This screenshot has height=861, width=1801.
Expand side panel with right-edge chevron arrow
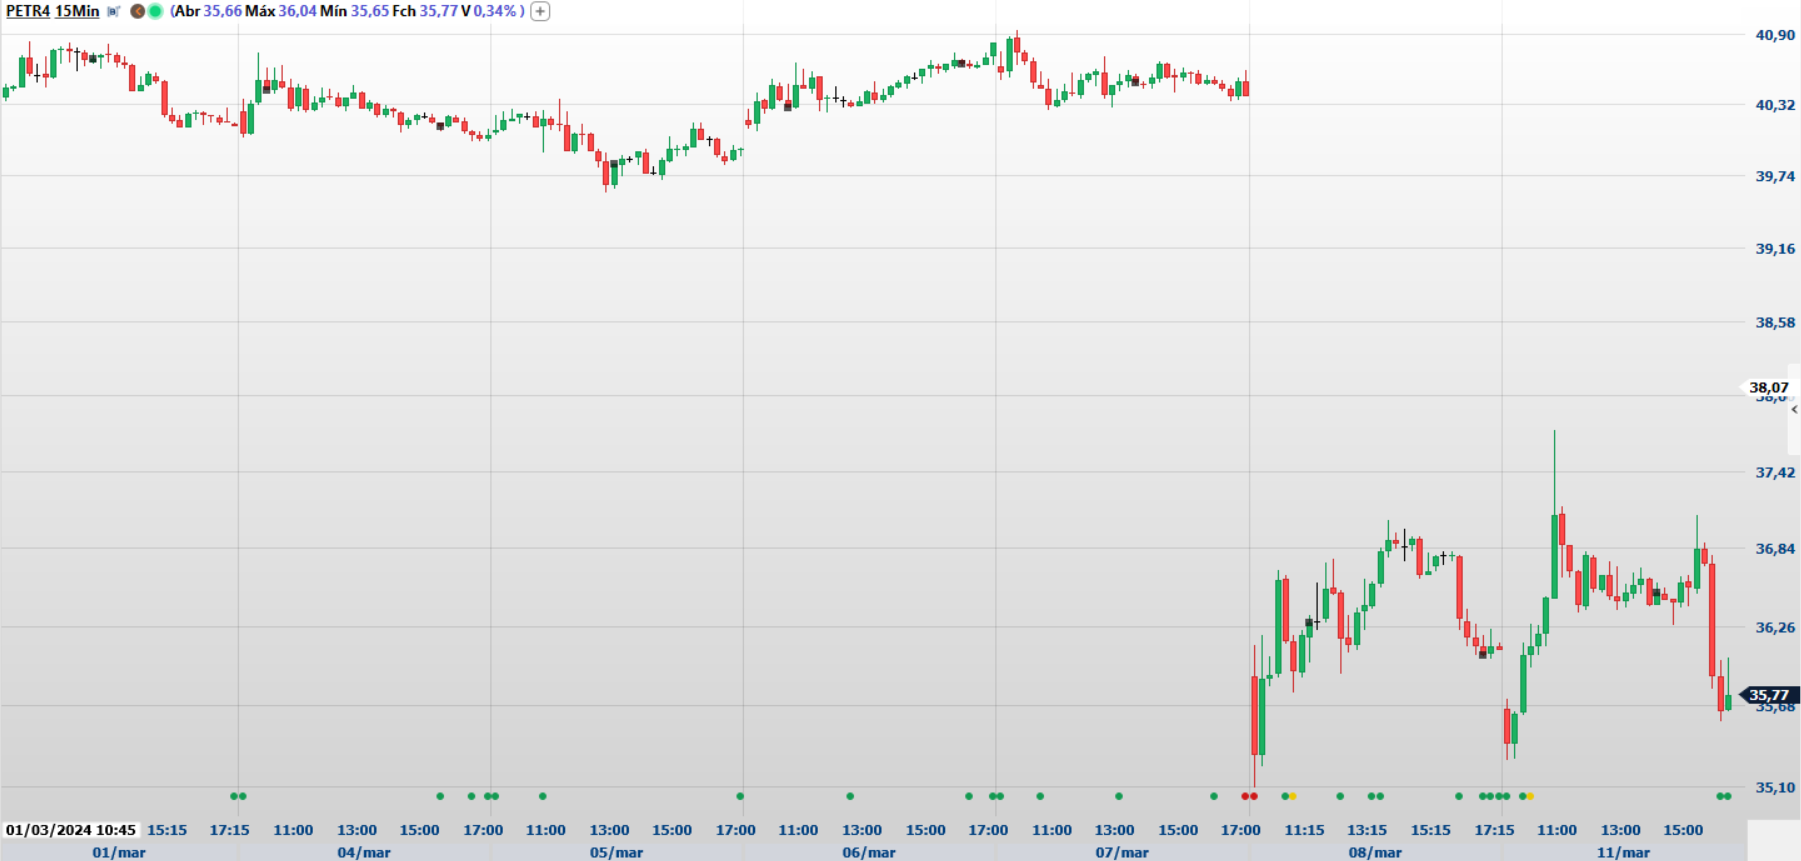pyautogui.click(x=1794, y=410)
